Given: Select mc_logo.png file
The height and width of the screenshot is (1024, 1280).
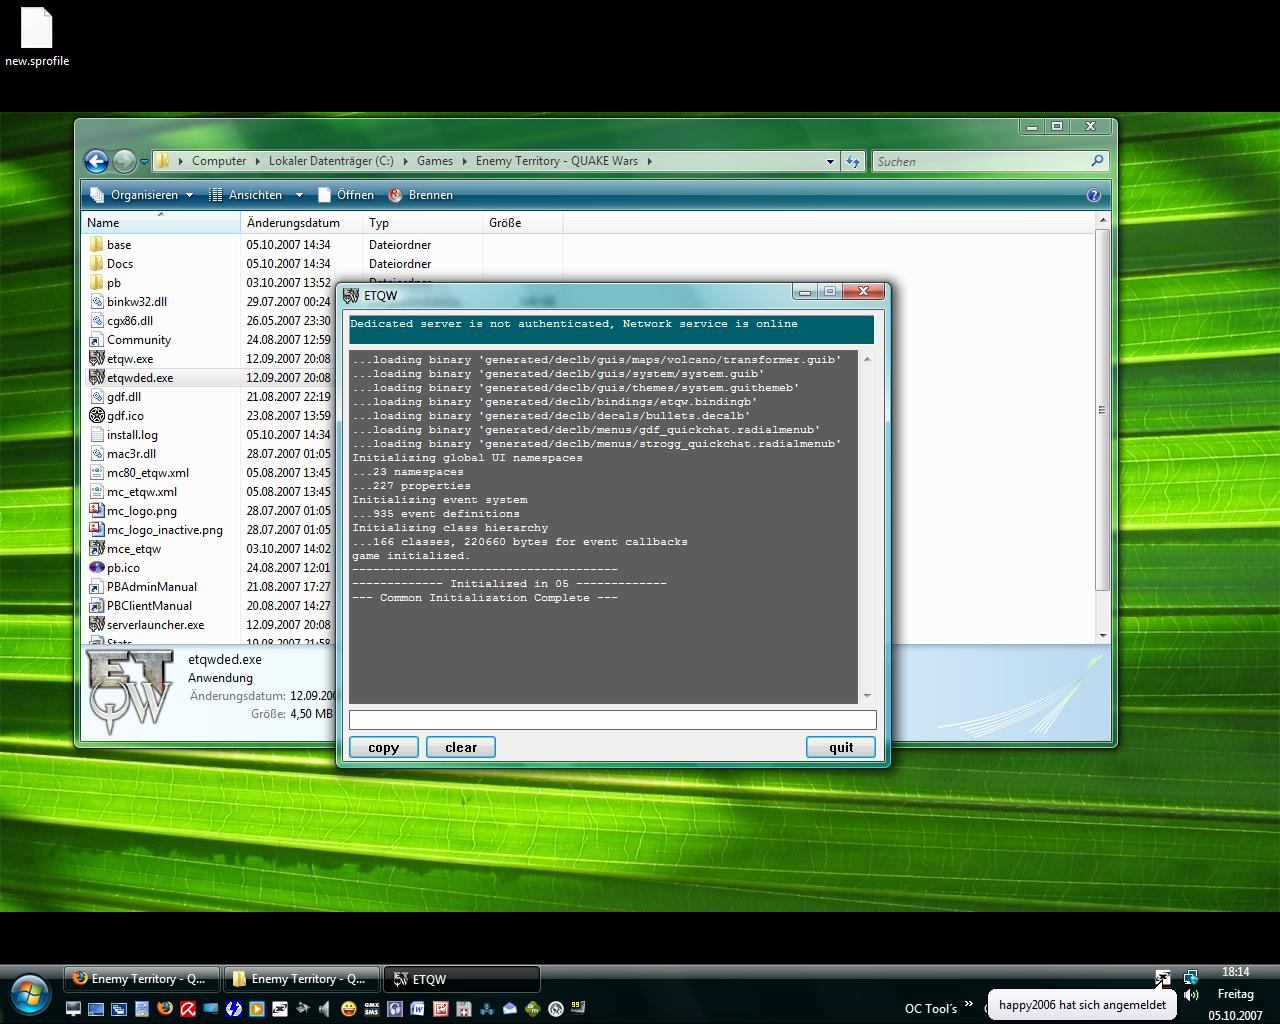Looking at the screenshot, I should pos(142,511).
